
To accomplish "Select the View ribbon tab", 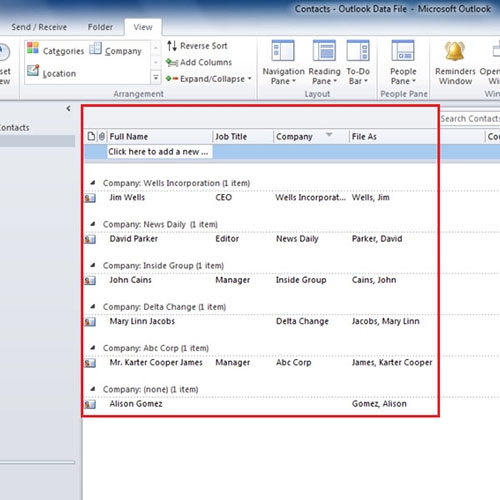I will click(x=143, y=27).
